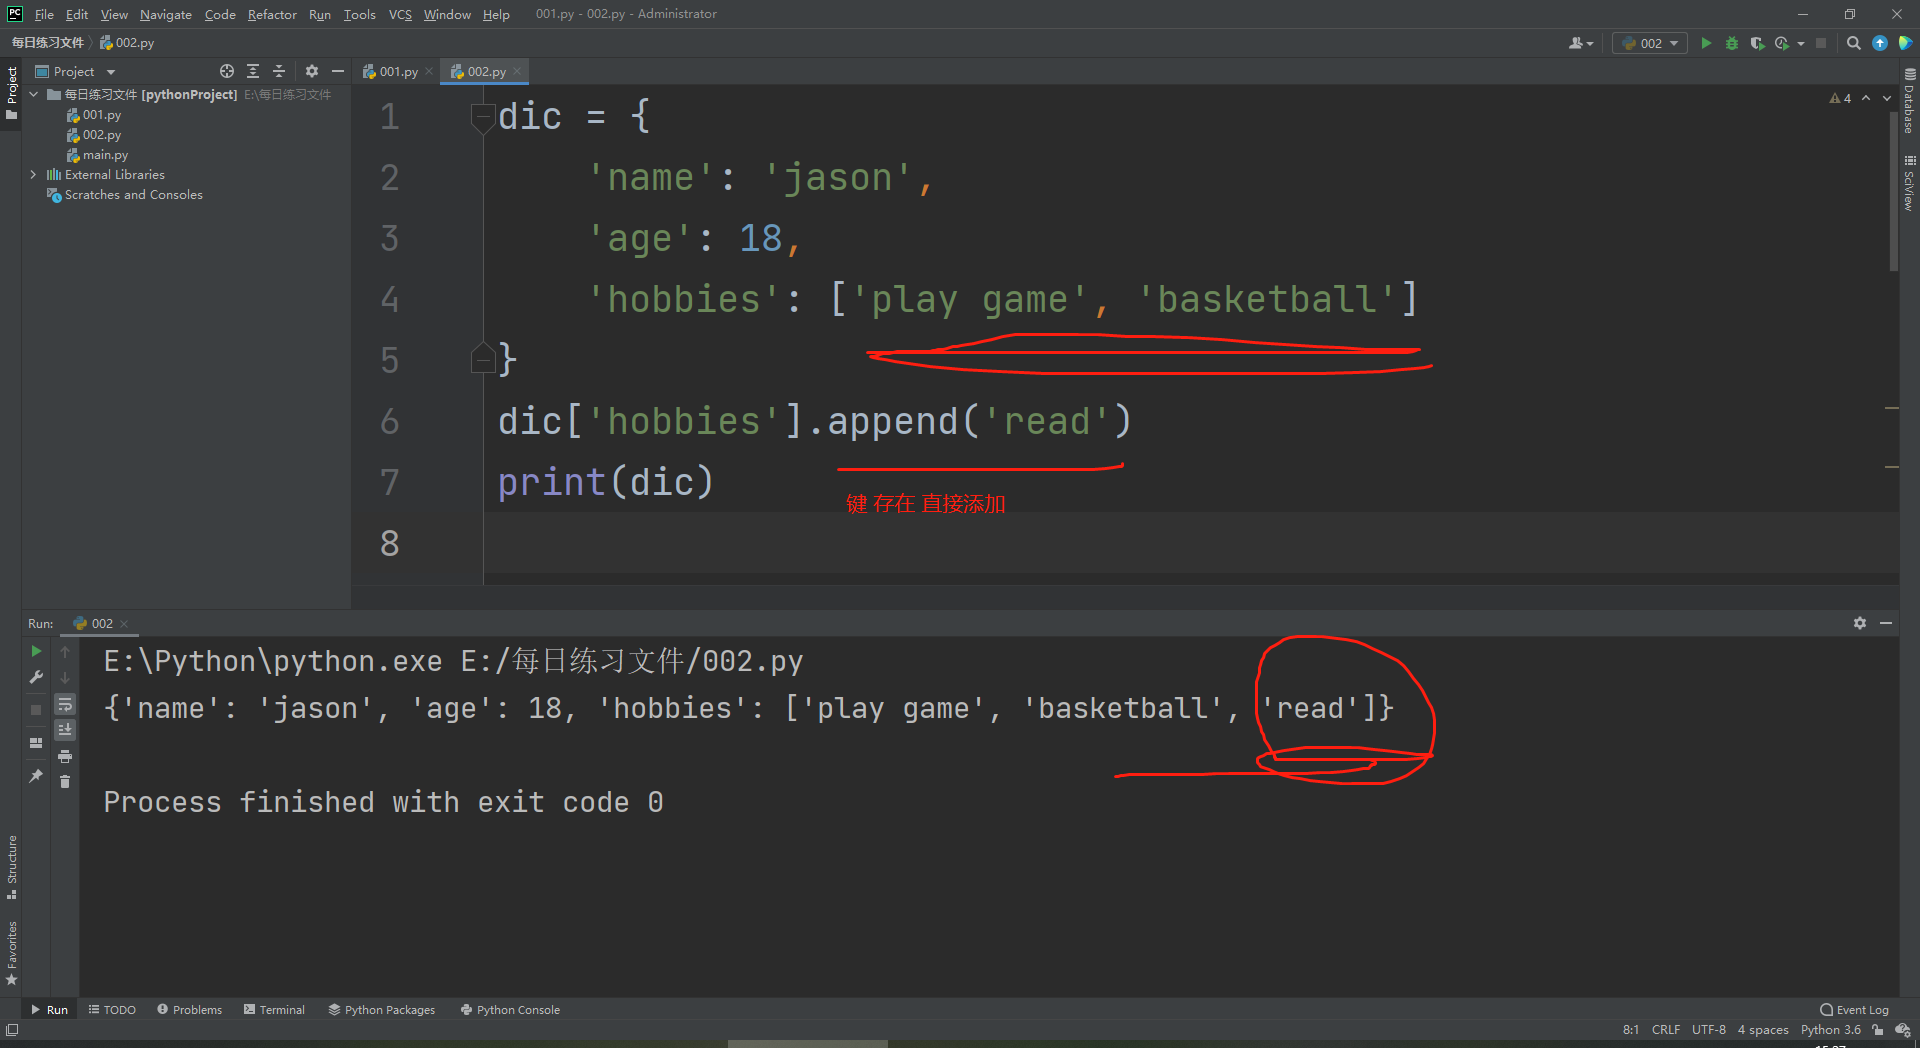Open the Python Console tool window
The width and height of the screenshot is (1920, 1048).
[510, 1010]
